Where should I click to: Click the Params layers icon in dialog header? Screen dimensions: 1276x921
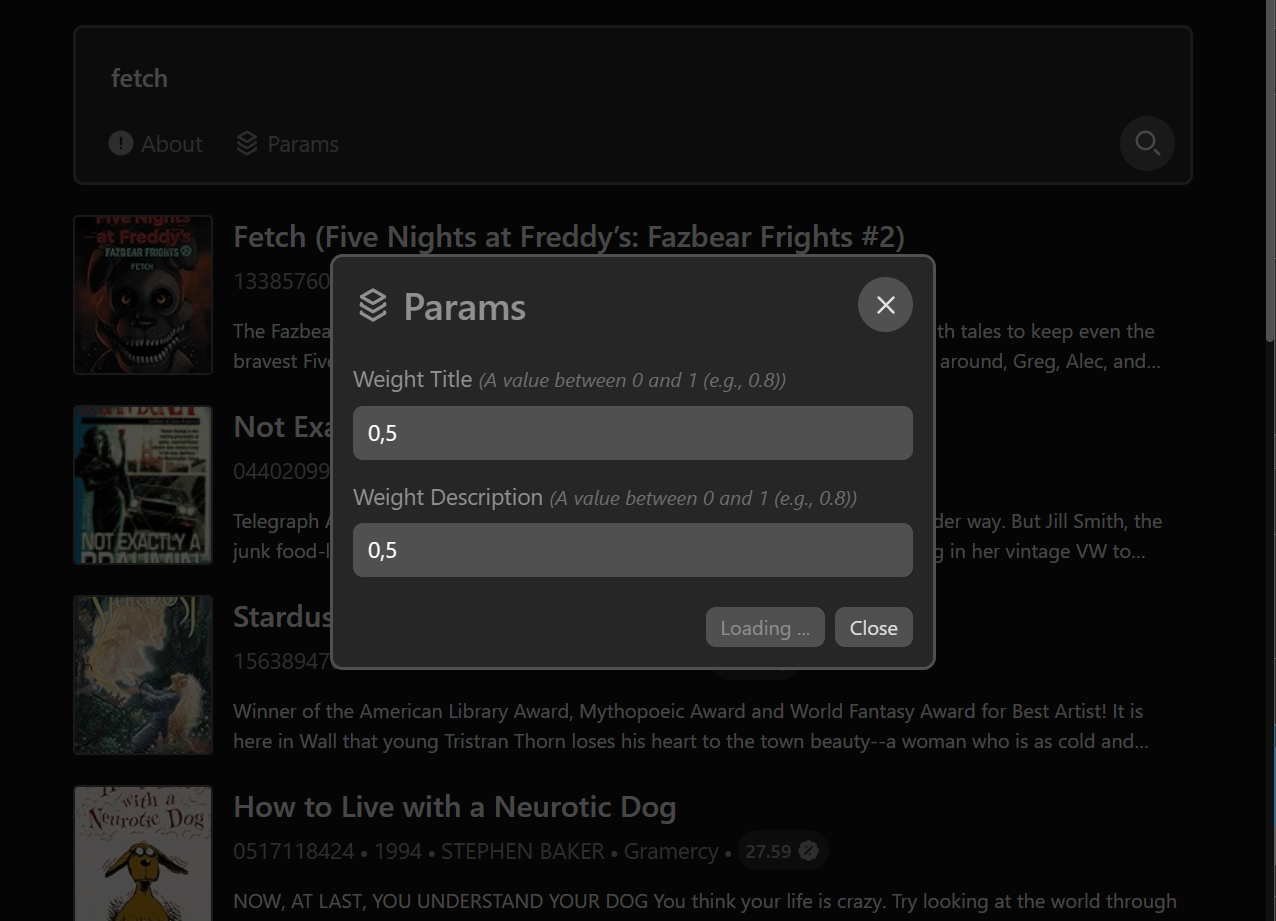tap(373, 306)
